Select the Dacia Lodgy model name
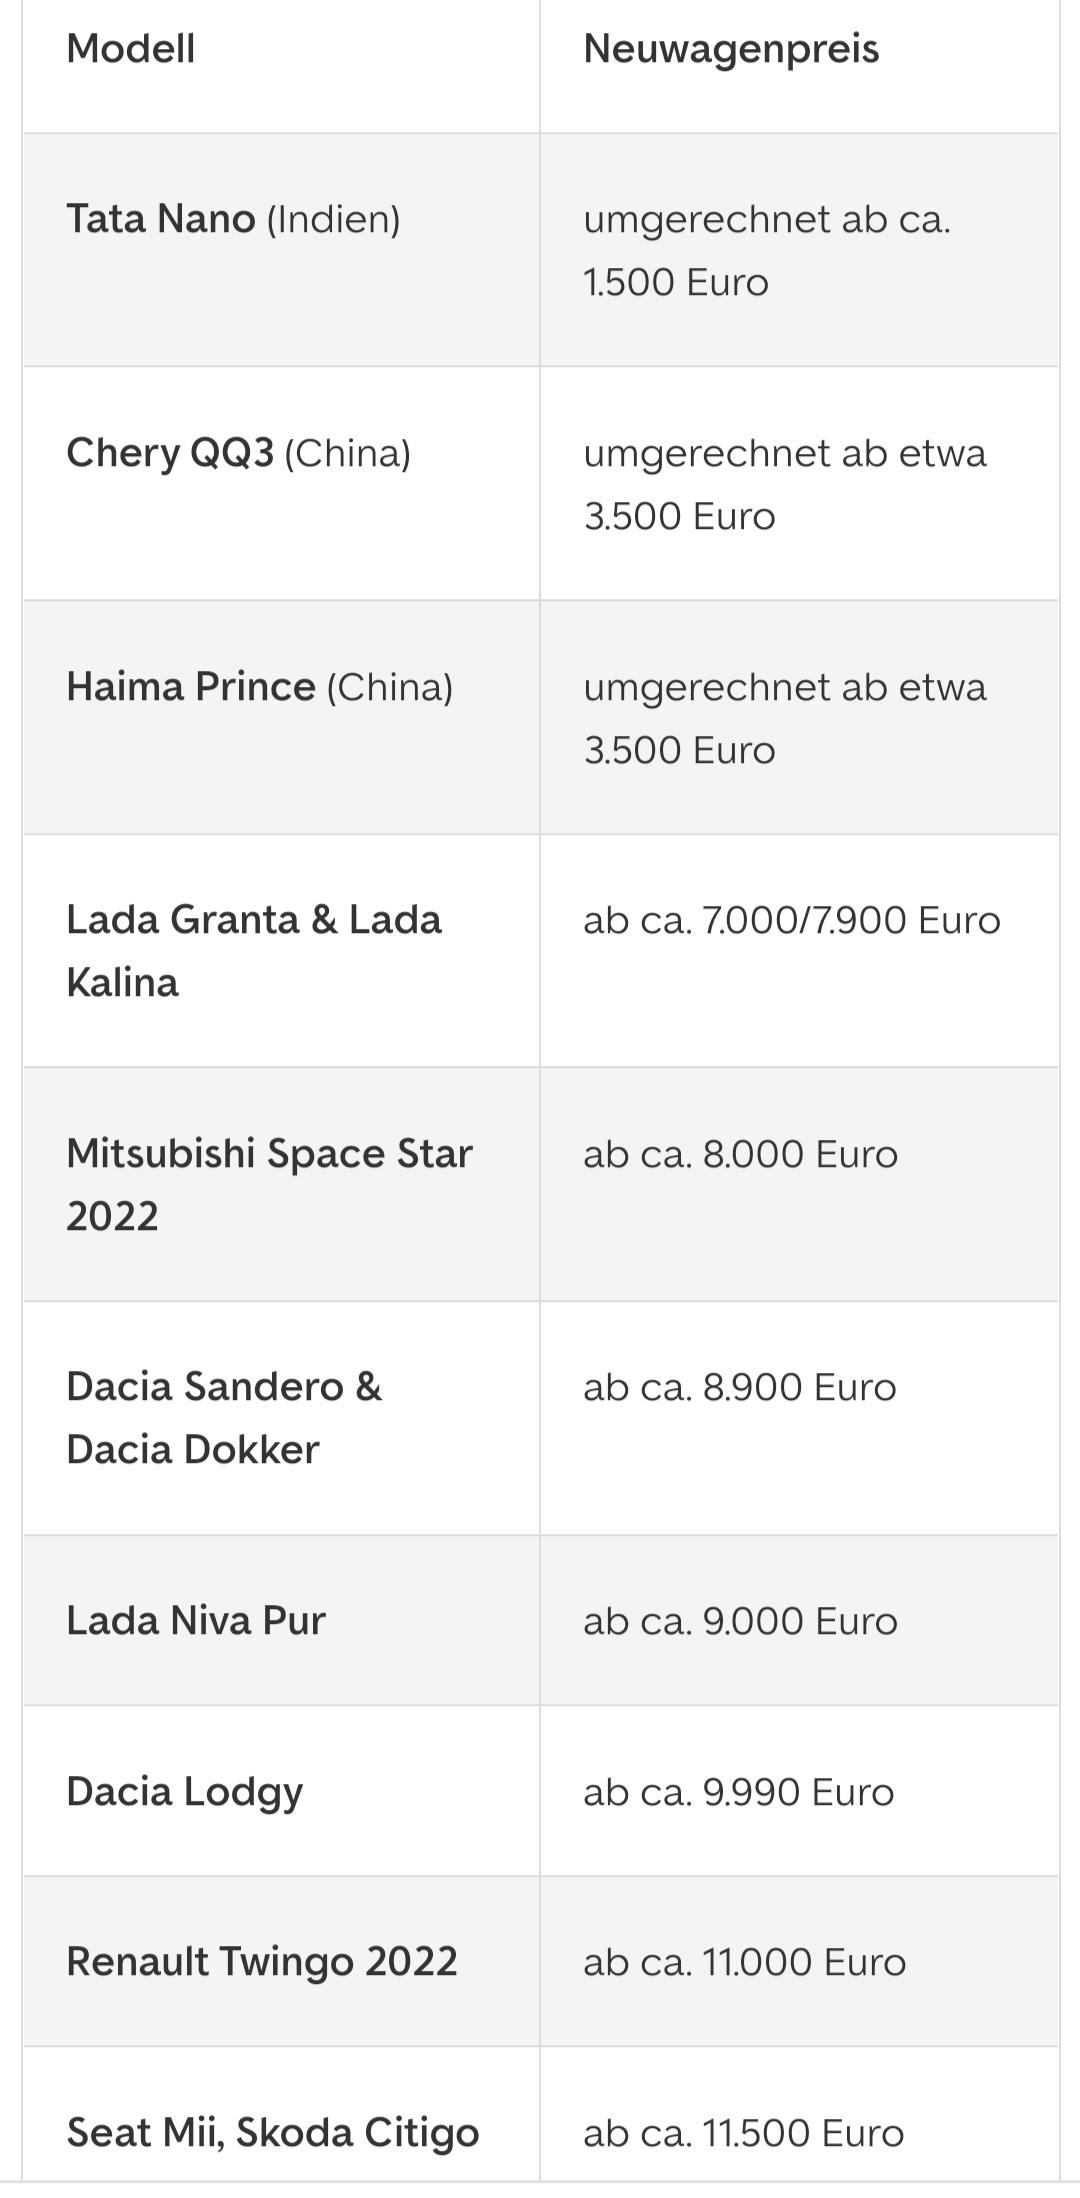Screen dimensions: 1080x2198 tap(185, 1791)
